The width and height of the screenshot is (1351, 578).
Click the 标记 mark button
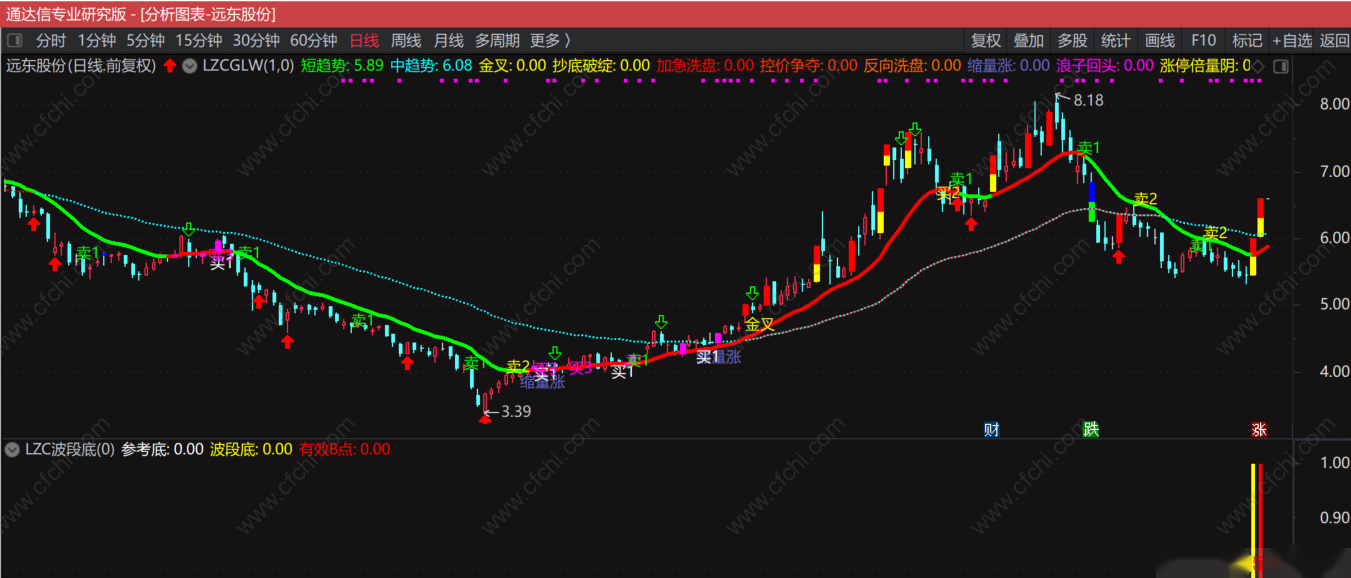click(1247, 41)
